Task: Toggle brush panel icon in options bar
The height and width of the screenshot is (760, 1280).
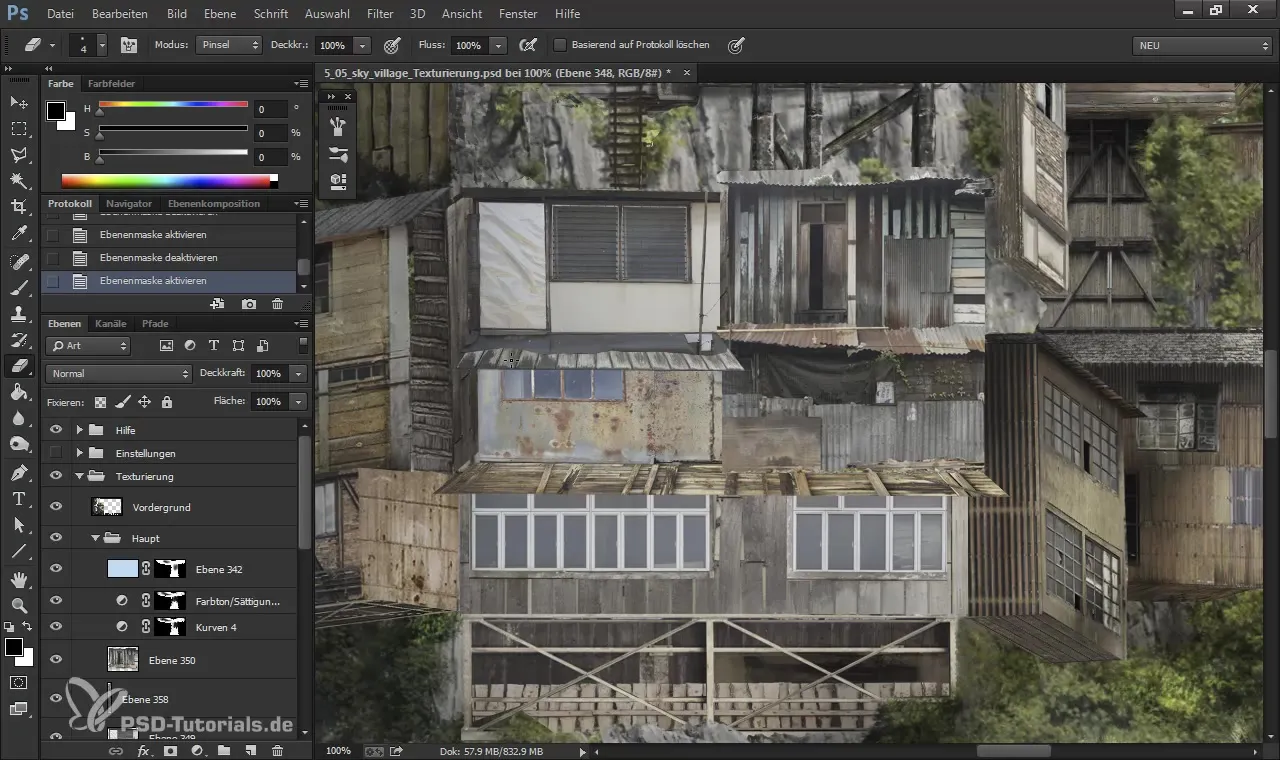Action: (x=129, y=45)
